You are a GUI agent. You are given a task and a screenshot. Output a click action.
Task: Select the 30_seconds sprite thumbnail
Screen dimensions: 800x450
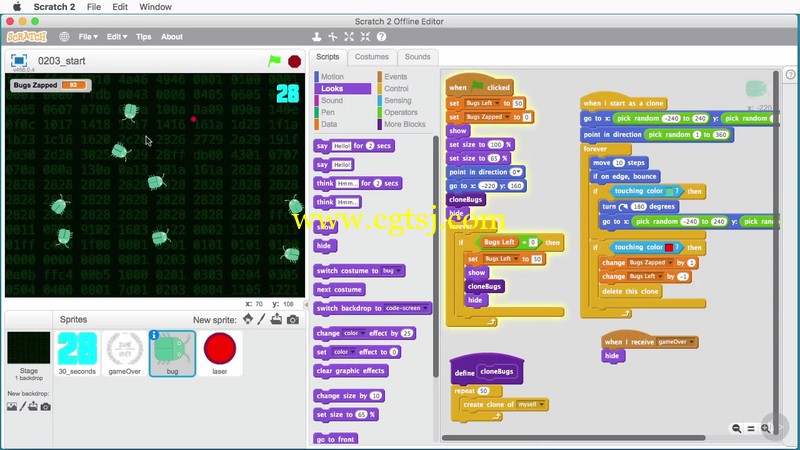(77, 353)
